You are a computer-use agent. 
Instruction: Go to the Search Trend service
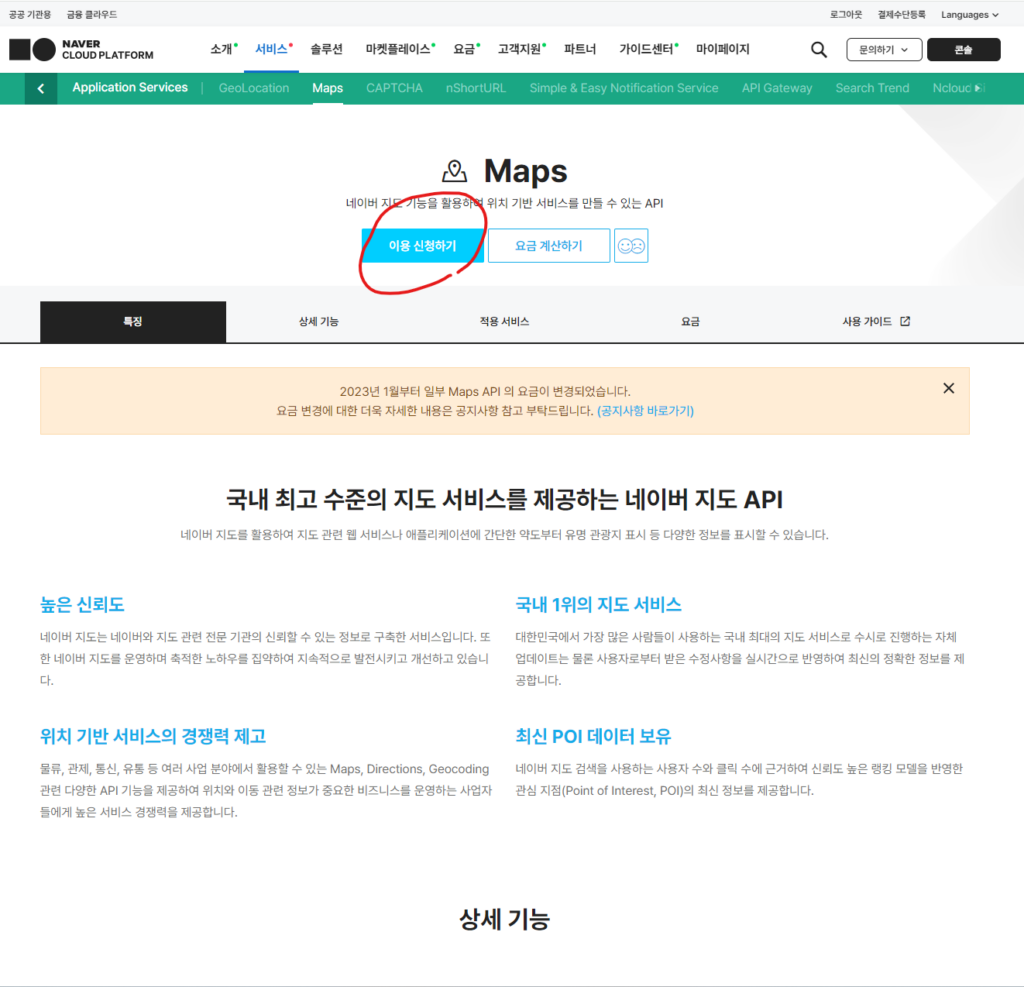click(872, 88)
